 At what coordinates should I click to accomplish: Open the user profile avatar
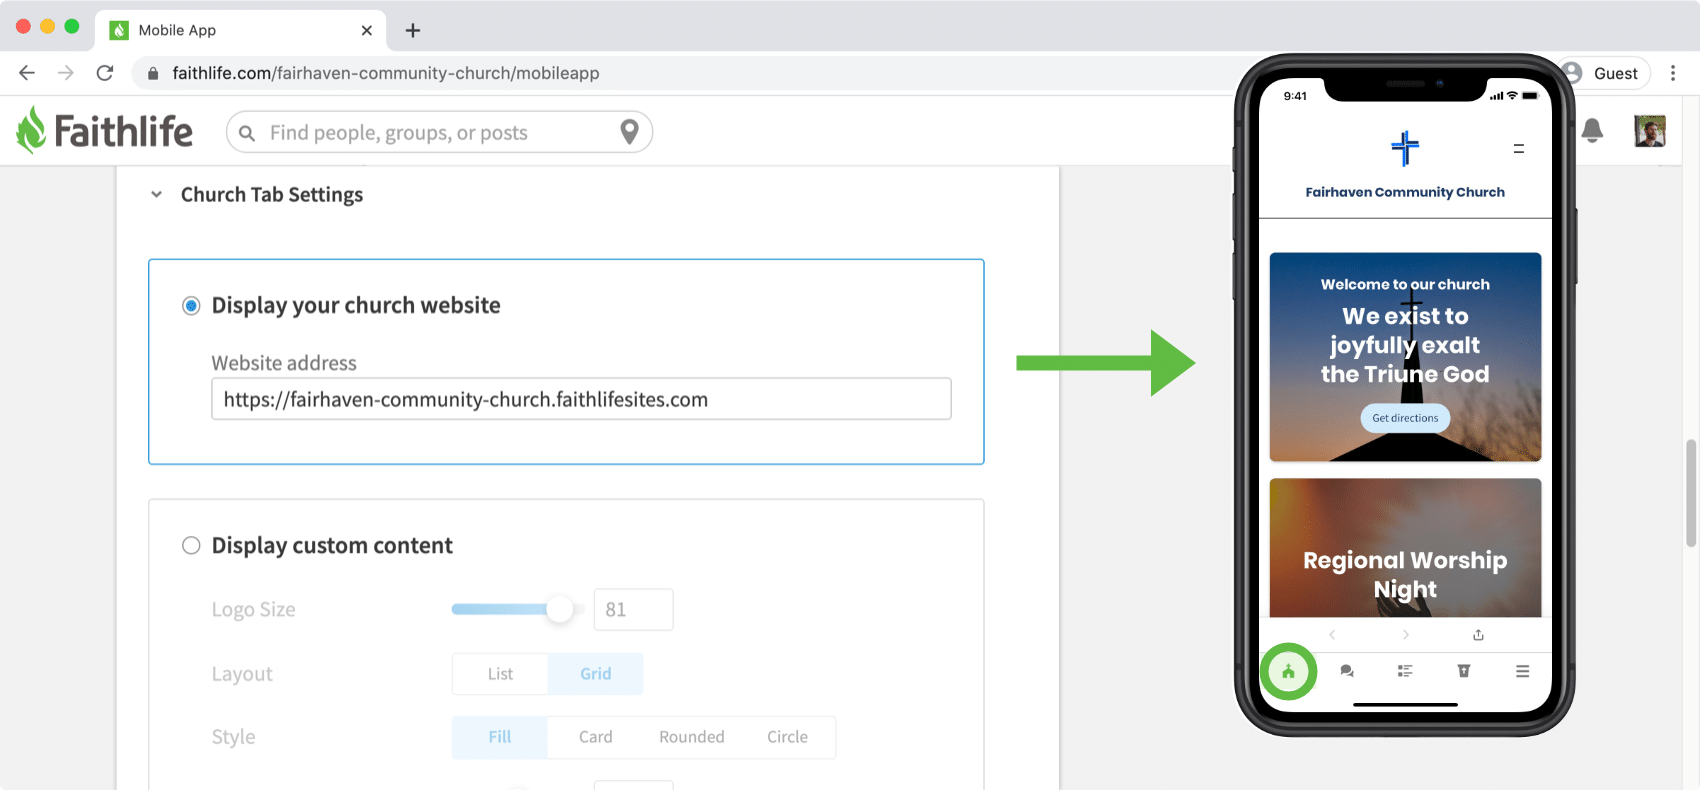click(x=1649, y=131)
